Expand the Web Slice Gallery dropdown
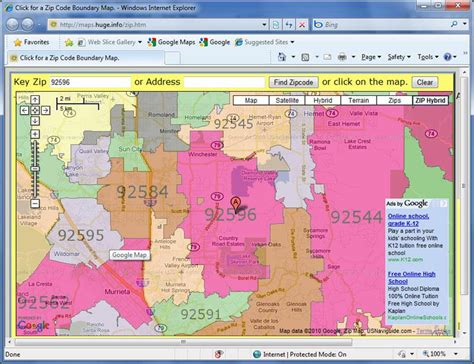 tap(140, 42)
